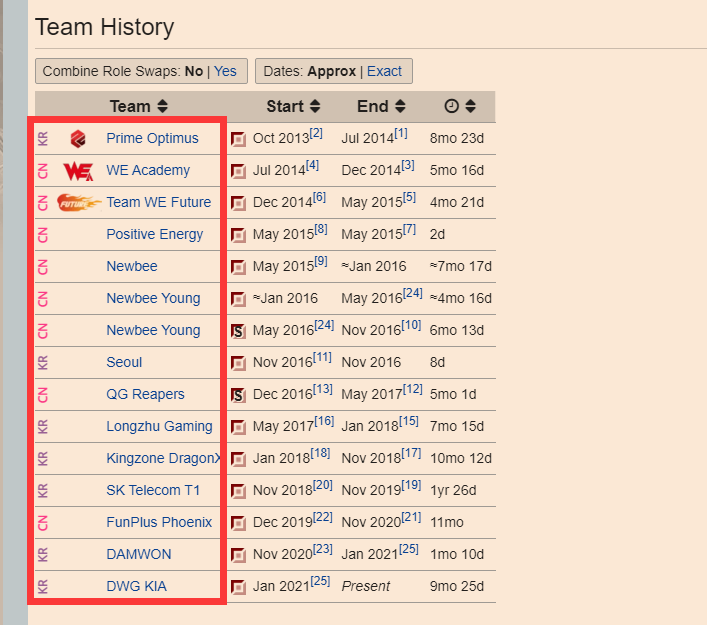Click the Team History heading

(105, 27)
